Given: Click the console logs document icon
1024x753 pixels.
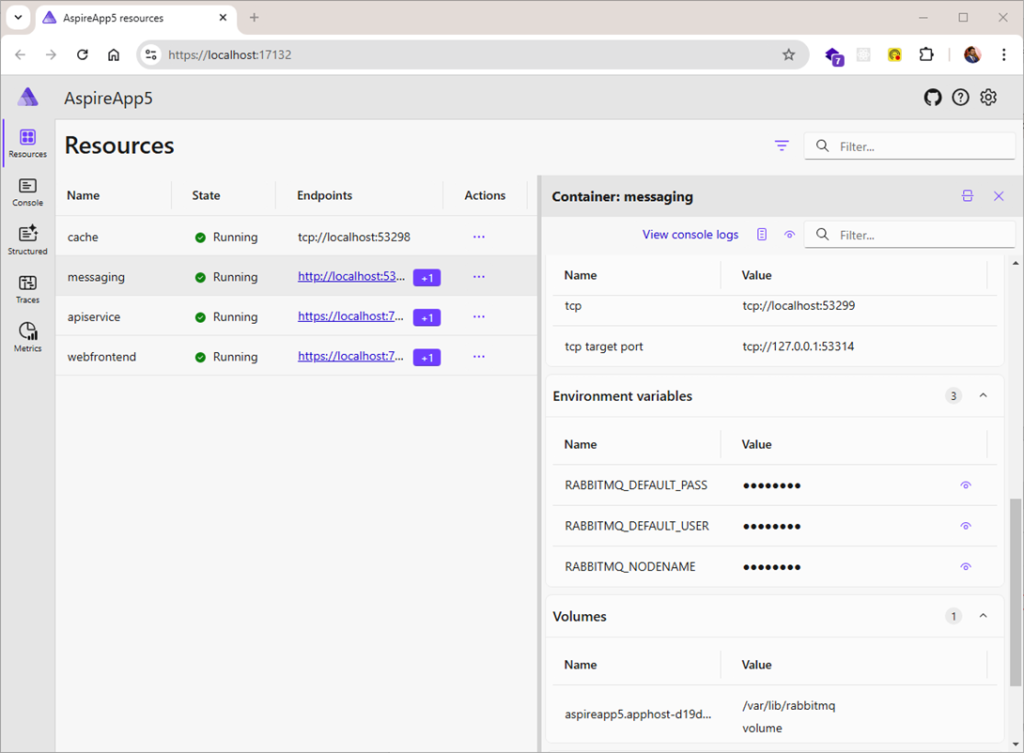Looking at the screenshot, I should (x=762, y=235).
